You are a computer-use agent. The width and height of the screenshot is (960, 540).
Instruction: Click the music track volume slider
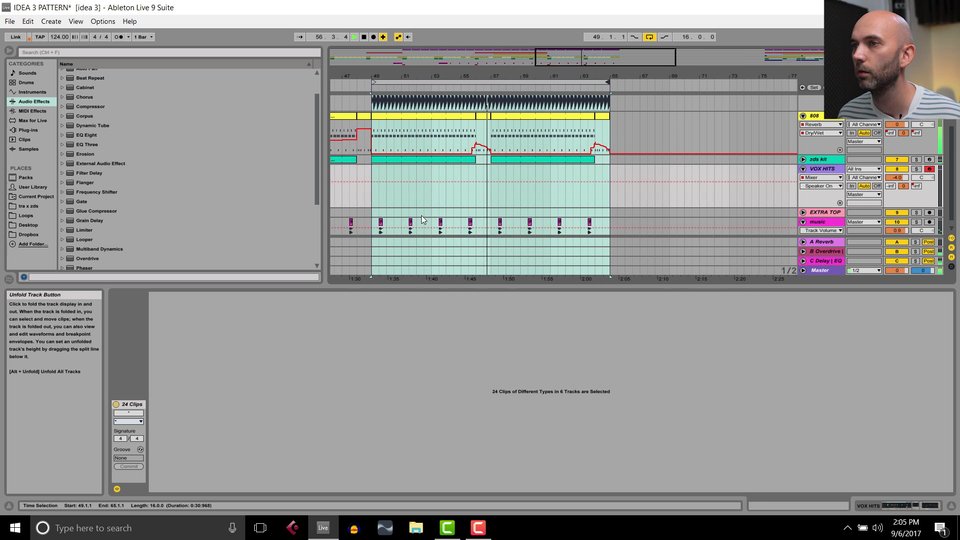tap(897, 231)
